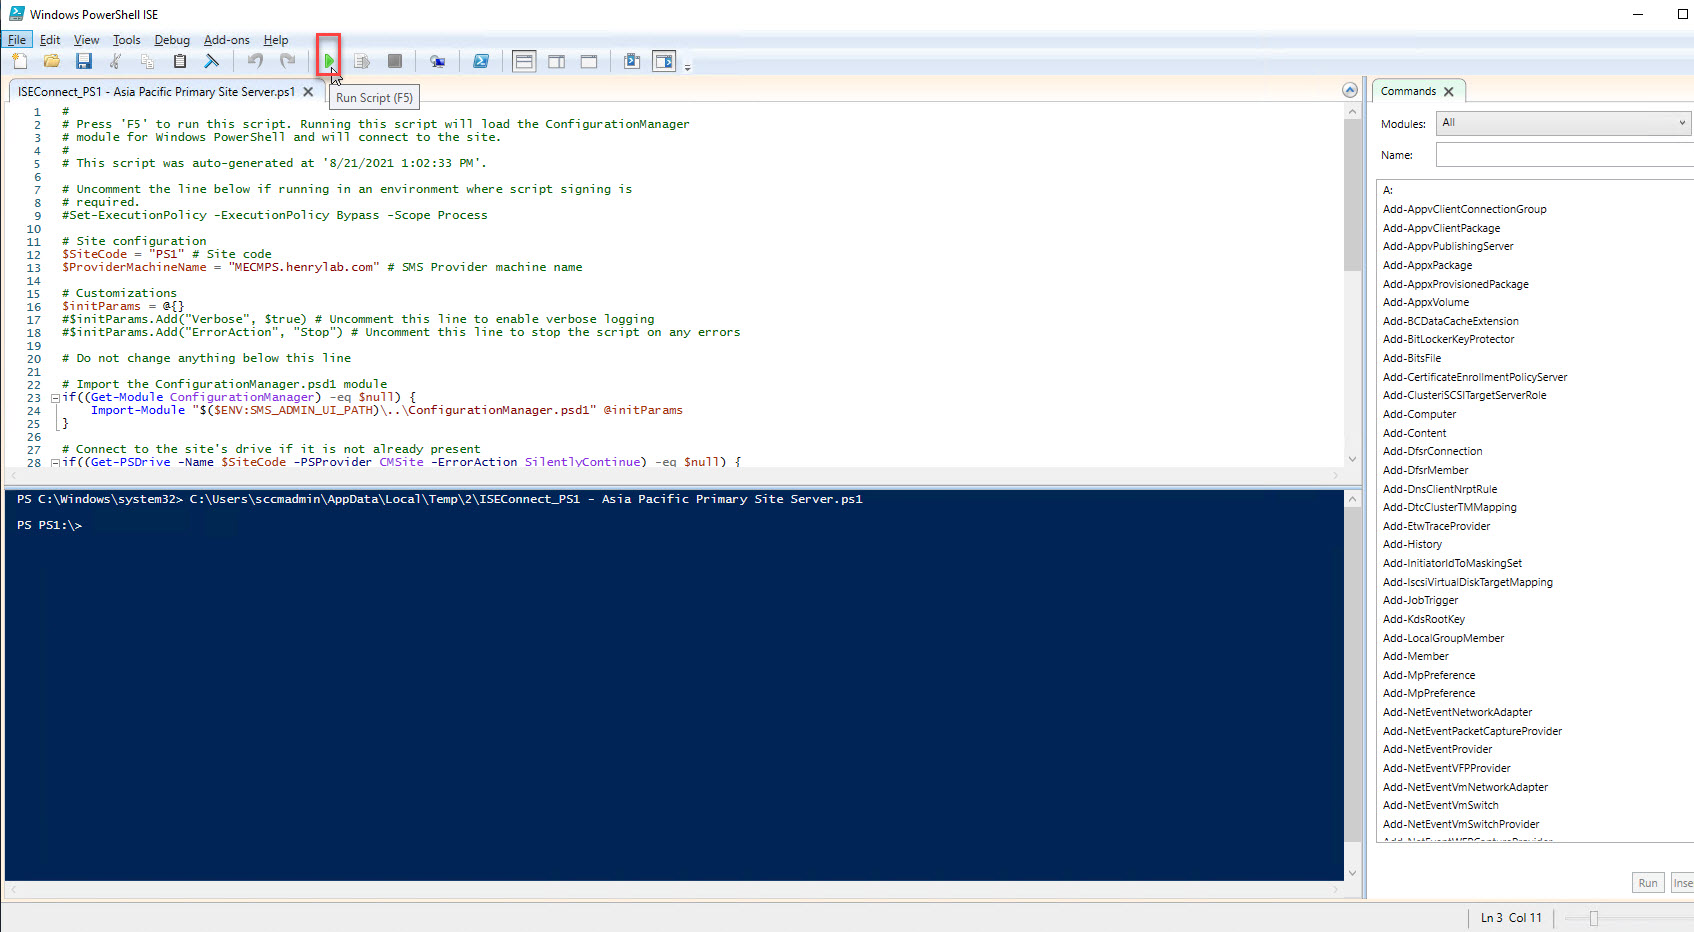Viewport: 1694px width, 932px height.
Task: Click the Run button in Commands pane
Action: (x=1647, y=883)
